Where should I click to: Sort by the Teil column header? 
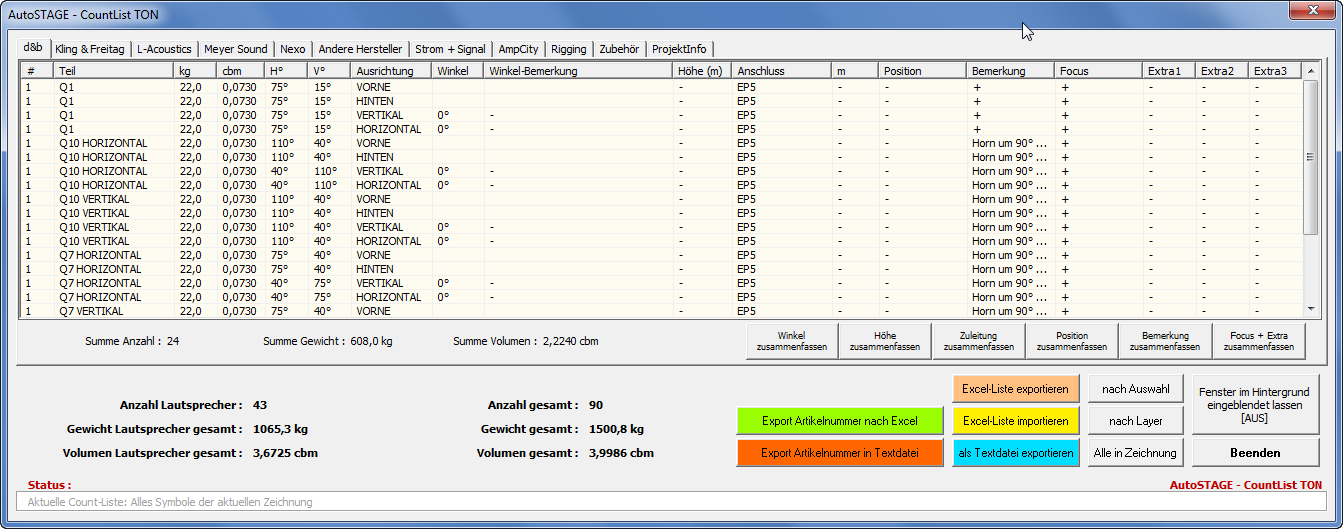coord(112,71)
